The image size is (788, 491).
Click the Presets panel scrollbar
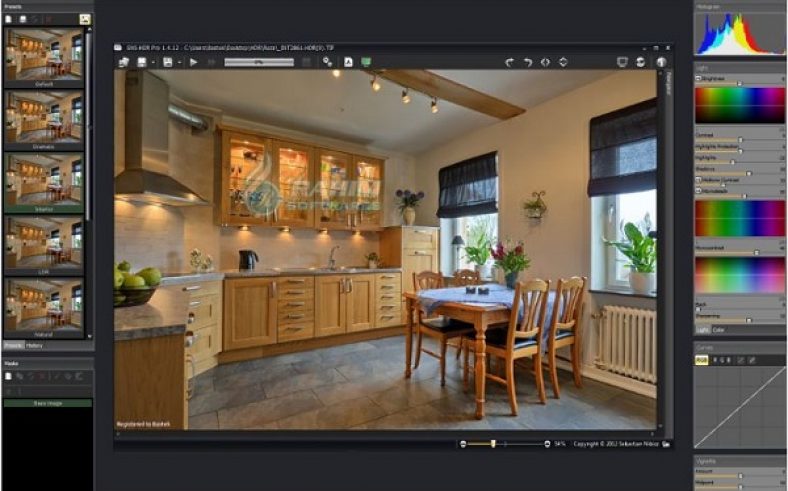pos(89,126)
